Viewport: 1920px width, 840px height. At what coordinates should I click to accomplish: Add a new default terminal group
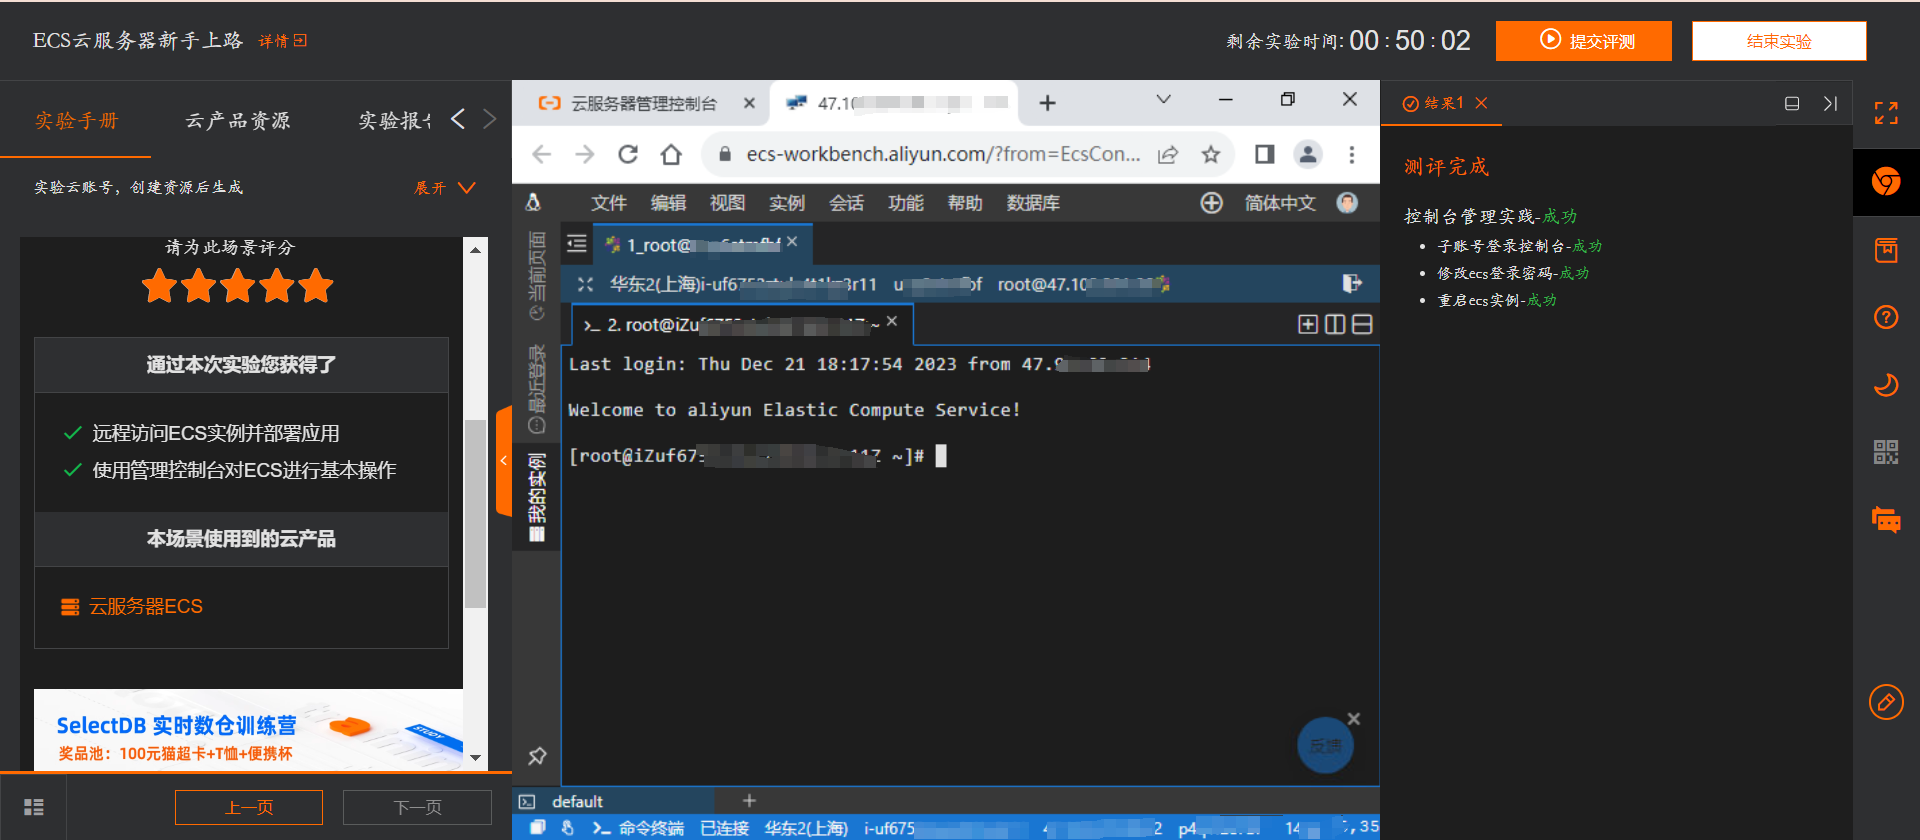tap(749, 801)
